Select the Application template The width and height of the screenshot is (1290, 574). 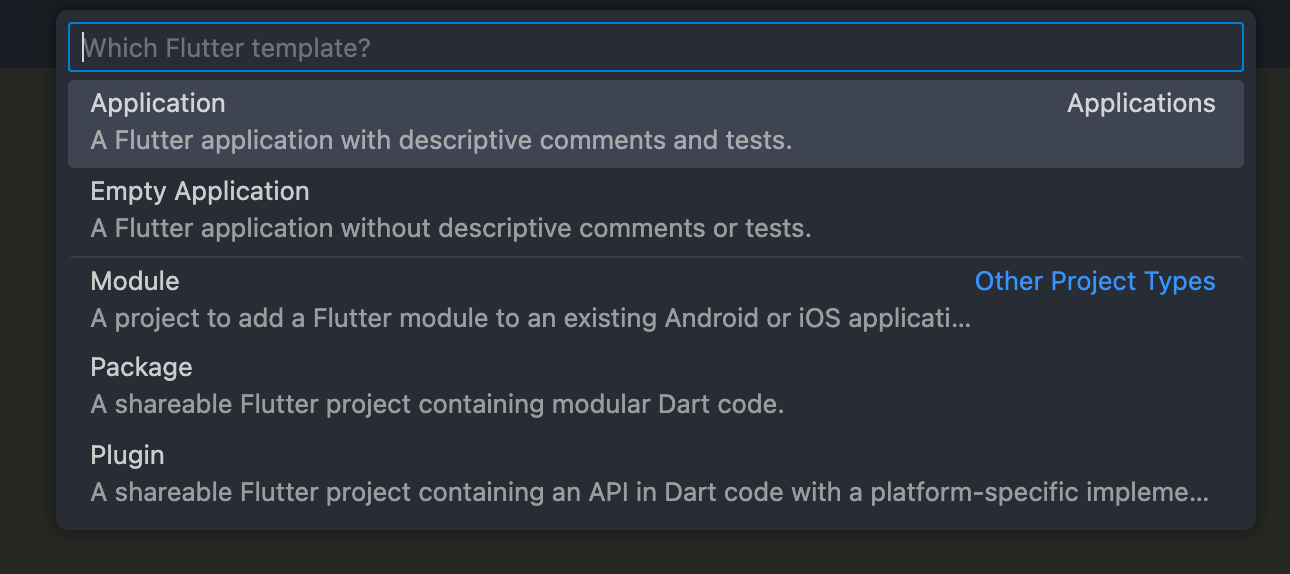tap(158, 104)
